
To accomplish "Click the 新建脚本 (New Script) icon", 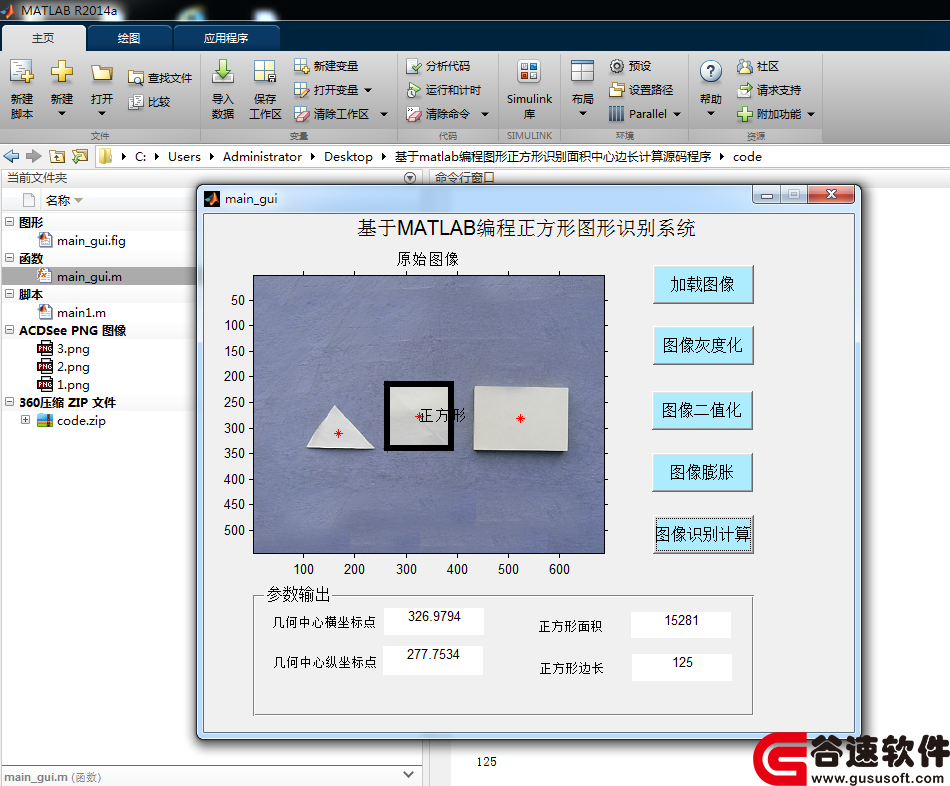I will [22, 72].
